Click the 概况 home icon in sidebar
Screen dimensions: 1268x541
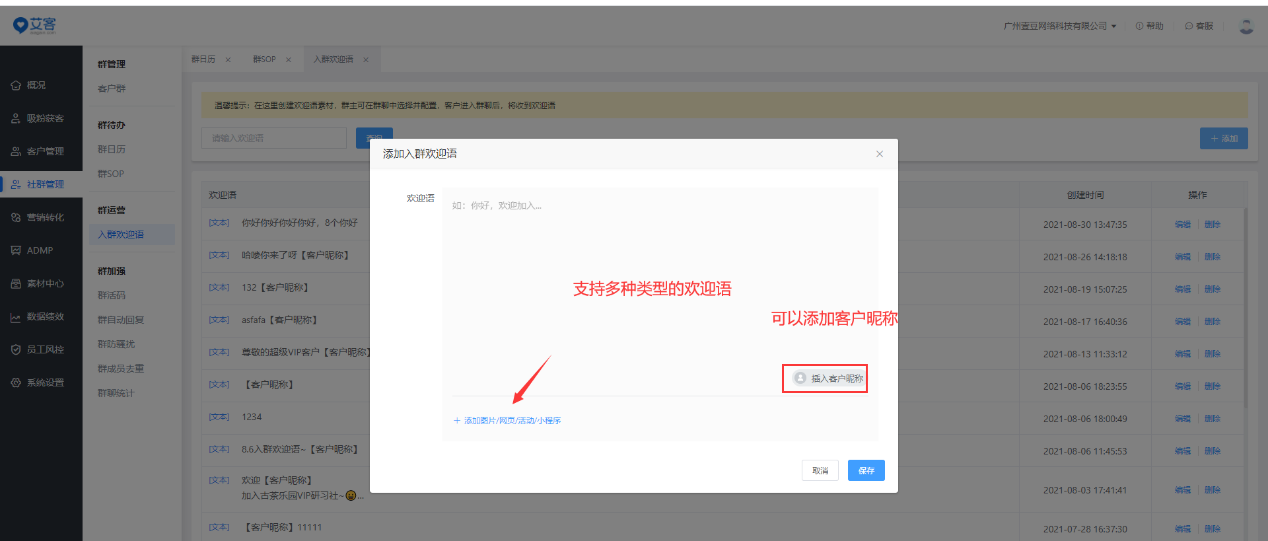click(x=16, y=86)
